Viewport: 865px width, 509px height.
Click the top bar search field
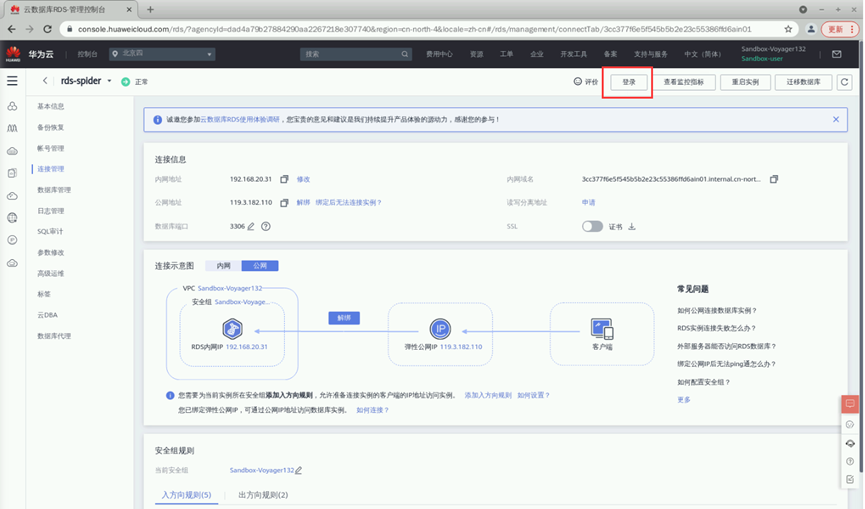coord(356,54)
